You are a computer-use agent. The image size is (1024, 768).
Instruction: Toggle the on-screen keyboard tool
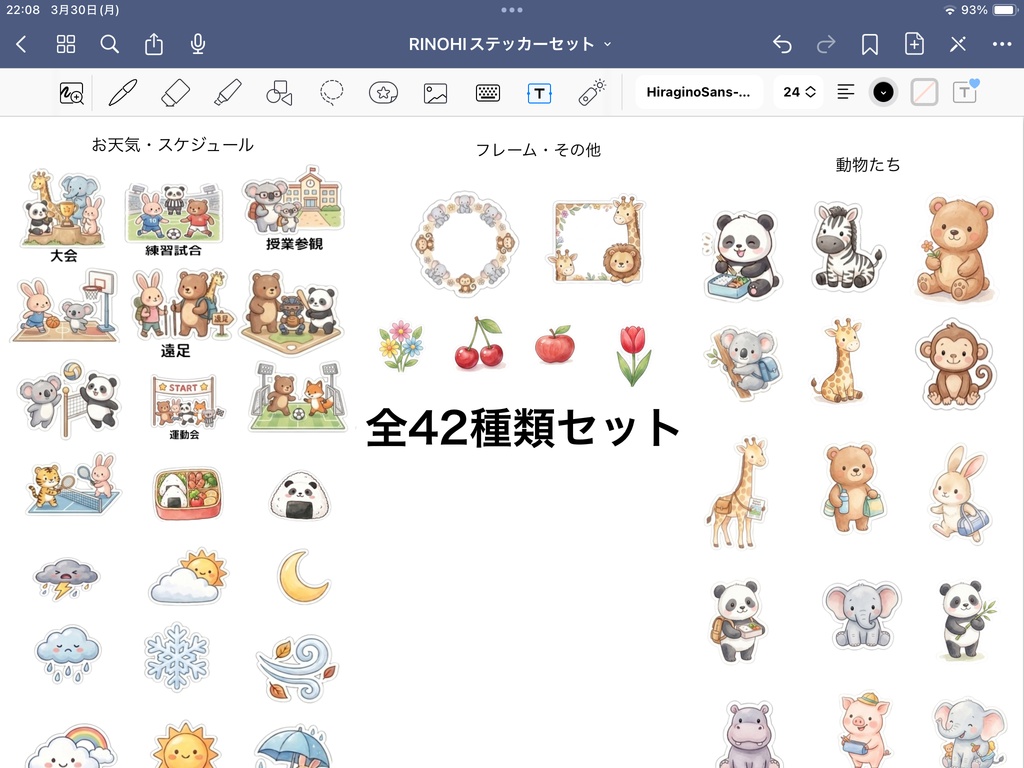(x=486, y=92)
